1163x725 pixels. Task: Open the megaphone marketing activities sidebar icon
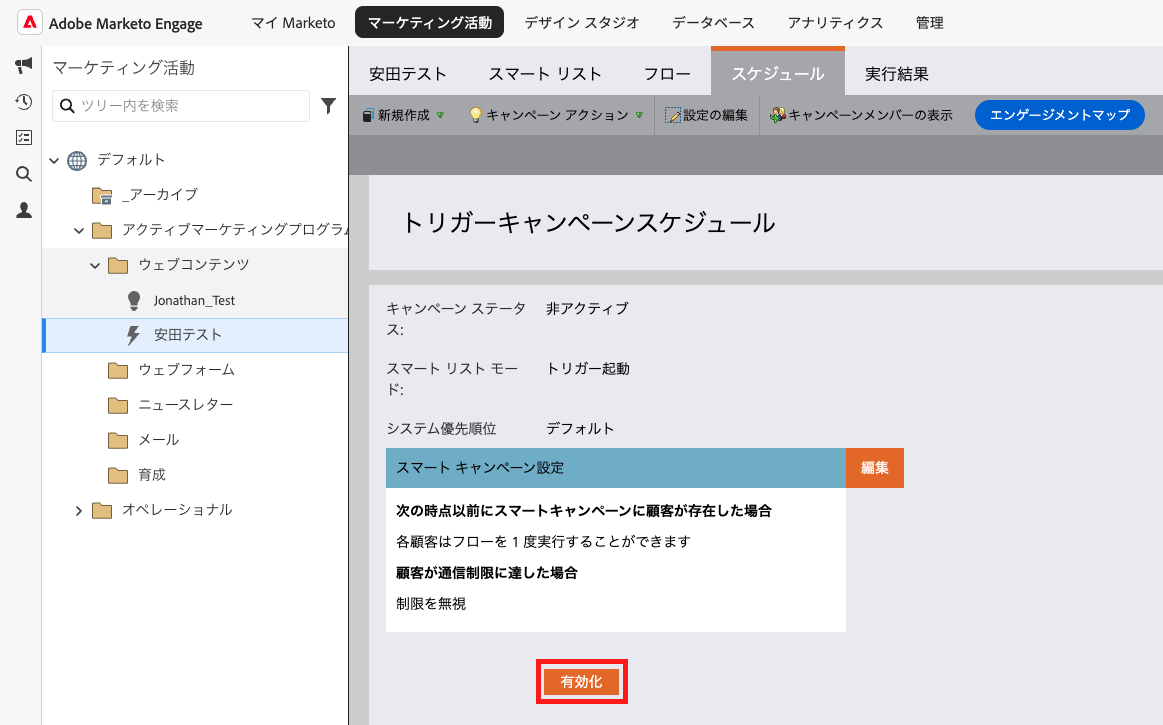coord(24,65)
